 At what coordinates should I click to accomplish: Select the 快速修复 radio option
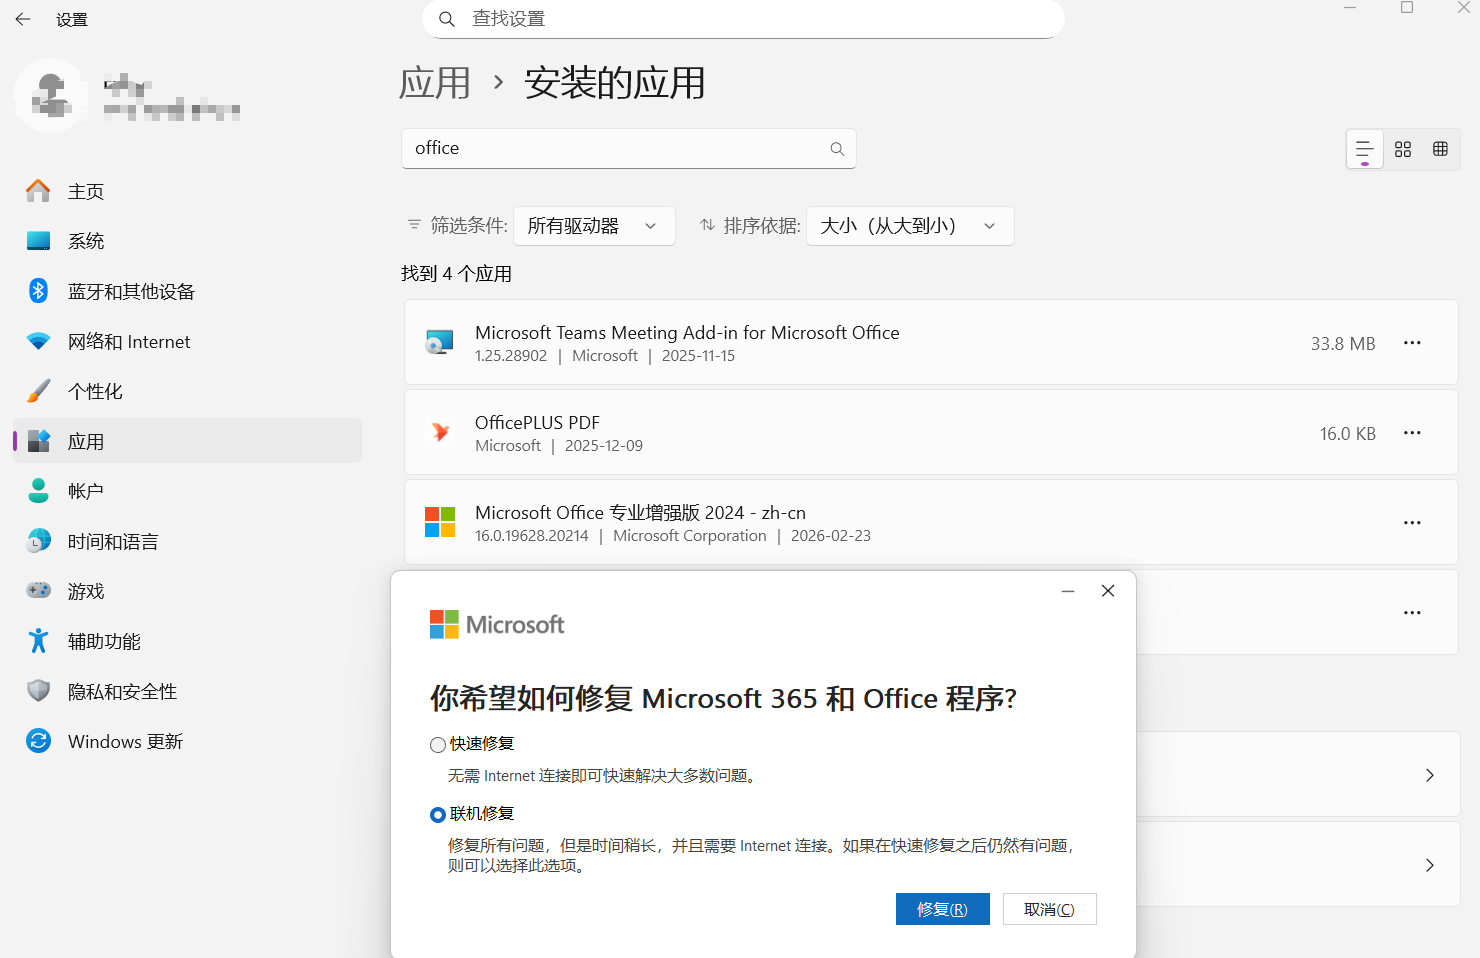(438, 745)
